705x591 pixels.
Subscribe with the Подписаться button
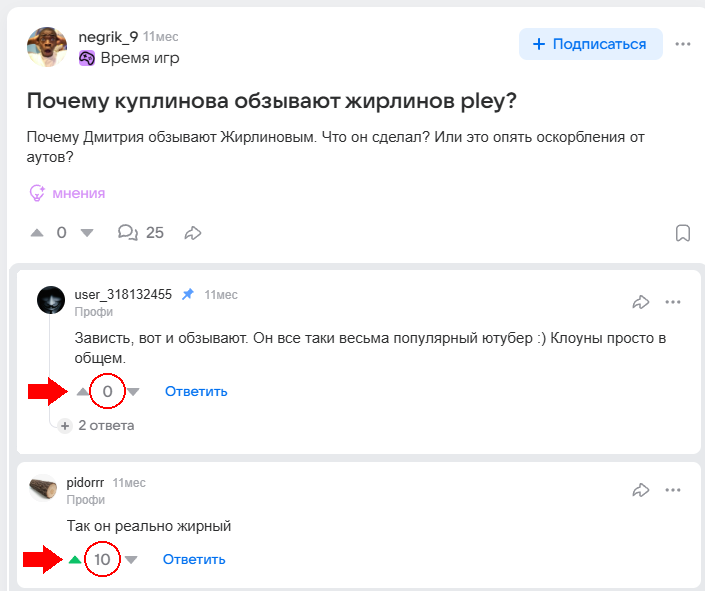pos(590,44)
